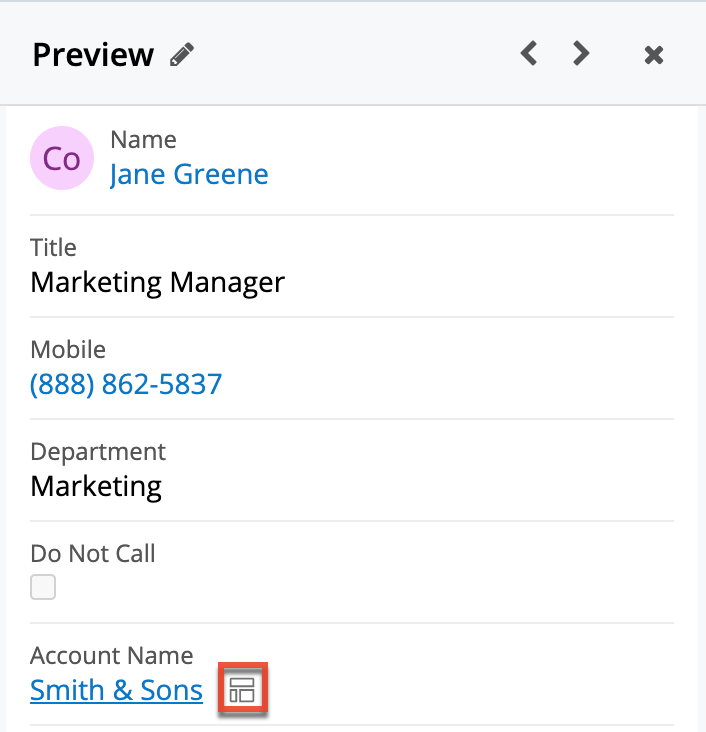Screen dimensions: 706x732
Task: Click the Name field label
Action: point(143,140)
